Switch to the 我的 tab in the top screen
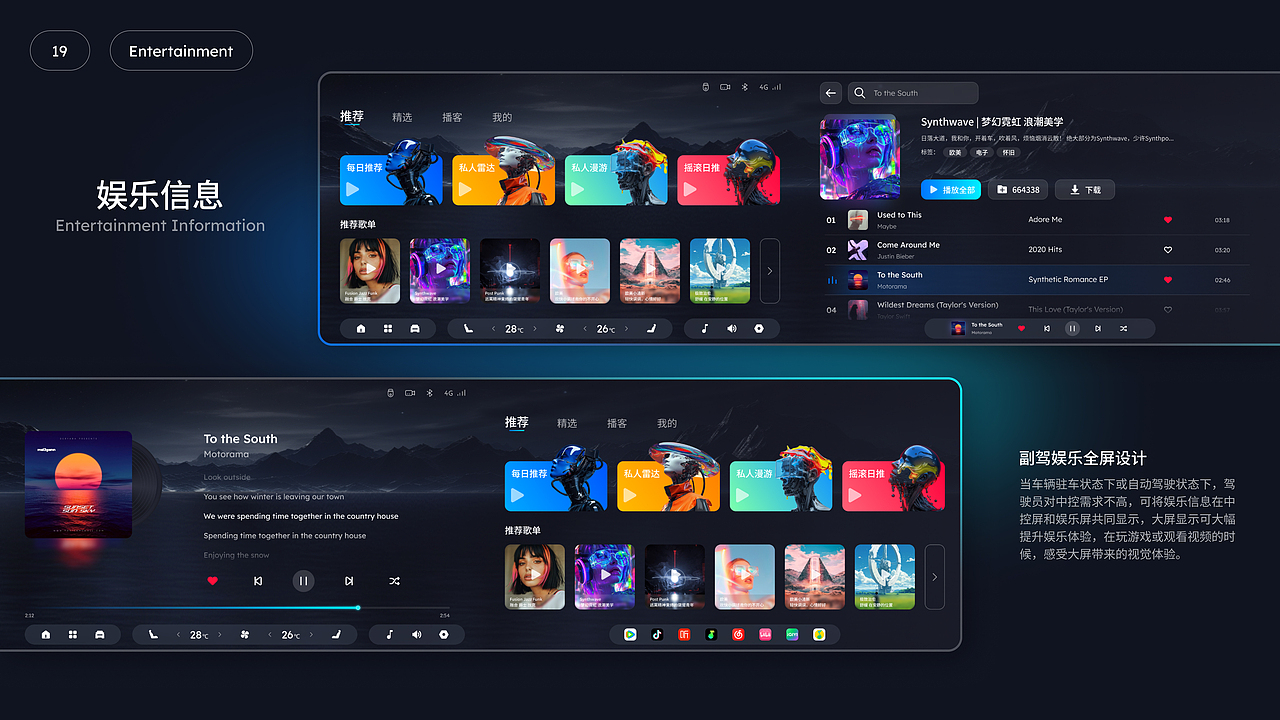The width and height of the screenshot is (1280, 720). (502, 117)
